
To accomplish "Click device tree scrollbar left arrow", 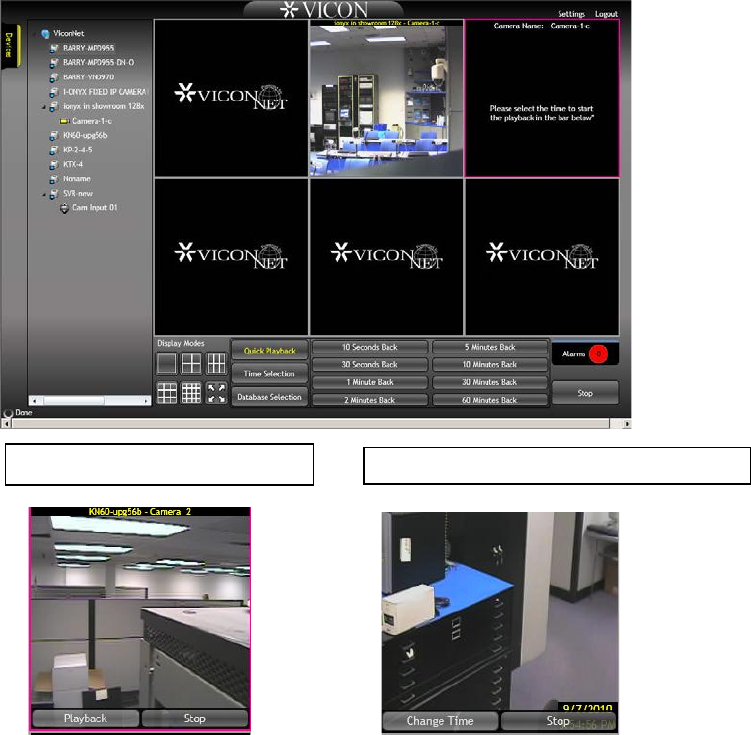I will [x=34, y=401].
